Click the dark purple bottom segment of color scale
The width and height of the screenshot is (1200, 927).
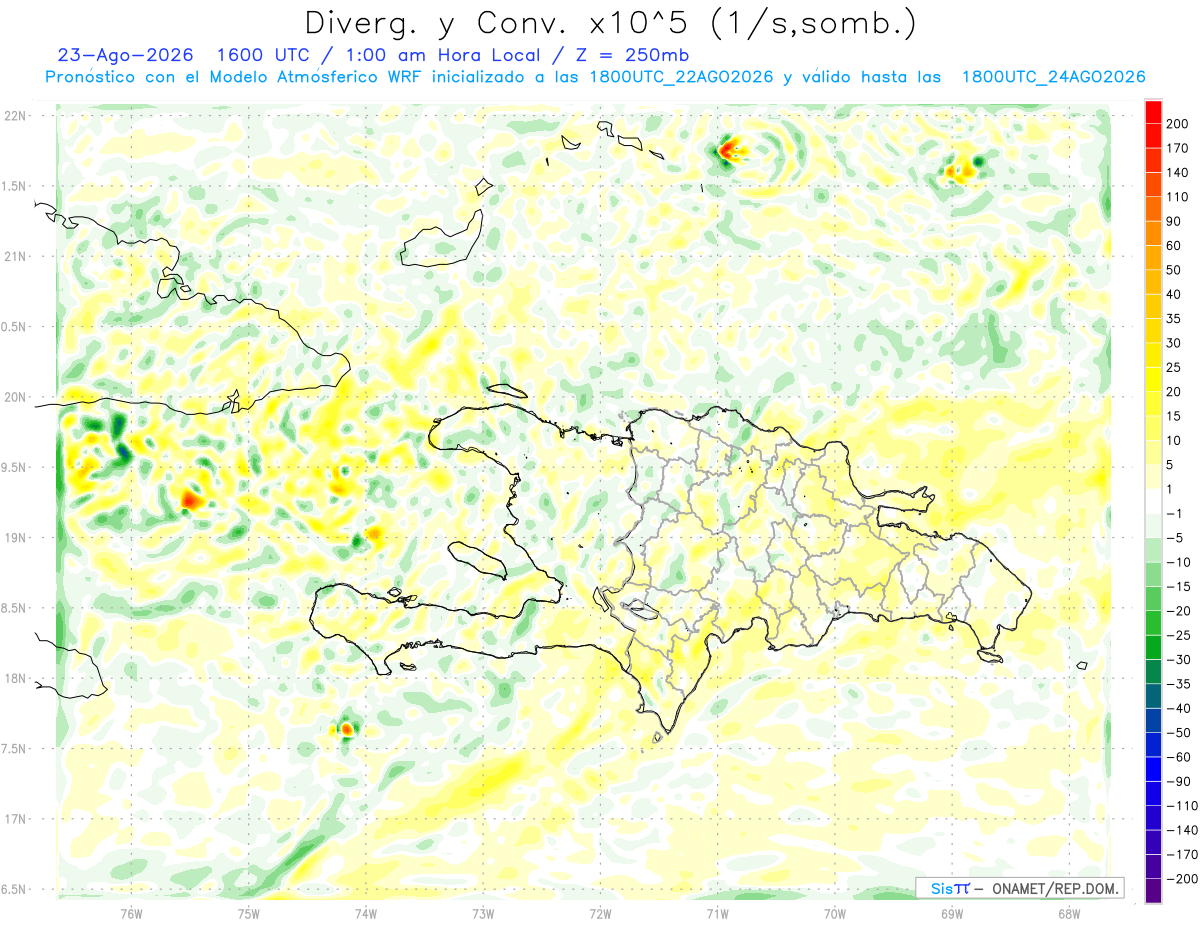(x=1153, y=891)
